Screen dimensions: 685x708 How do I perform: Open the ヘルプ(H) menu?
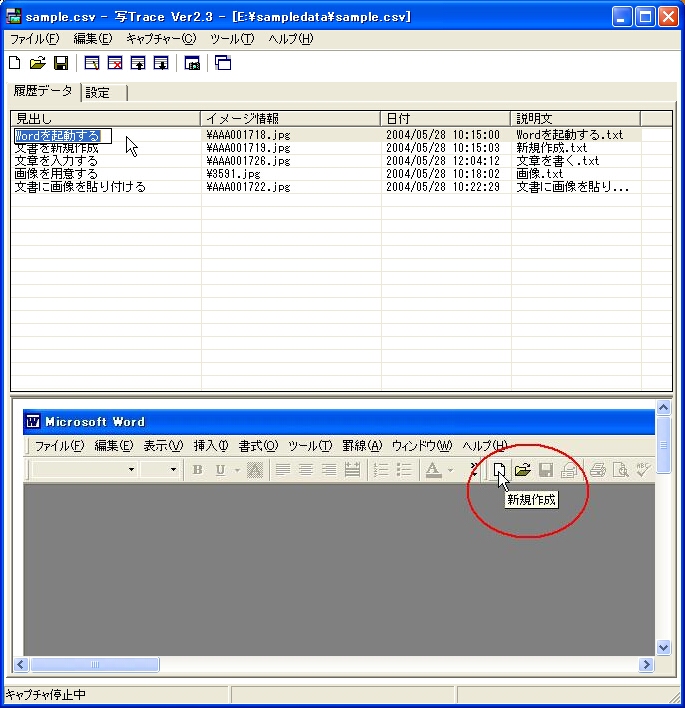(x=290, y=39)
